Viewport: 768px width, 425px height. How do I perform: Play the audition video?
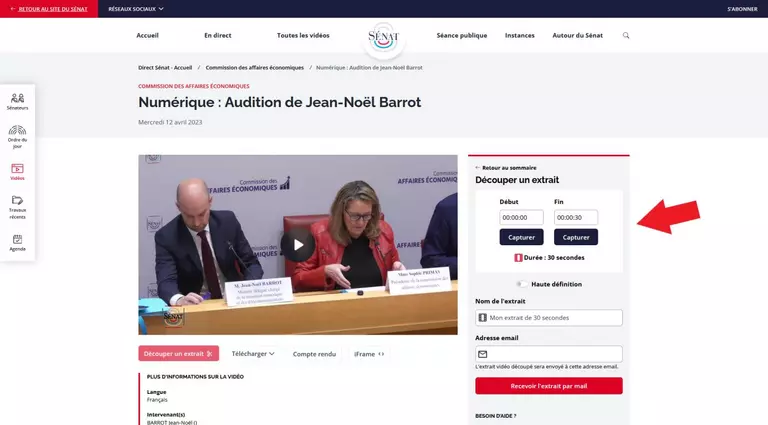click(297, 245)
